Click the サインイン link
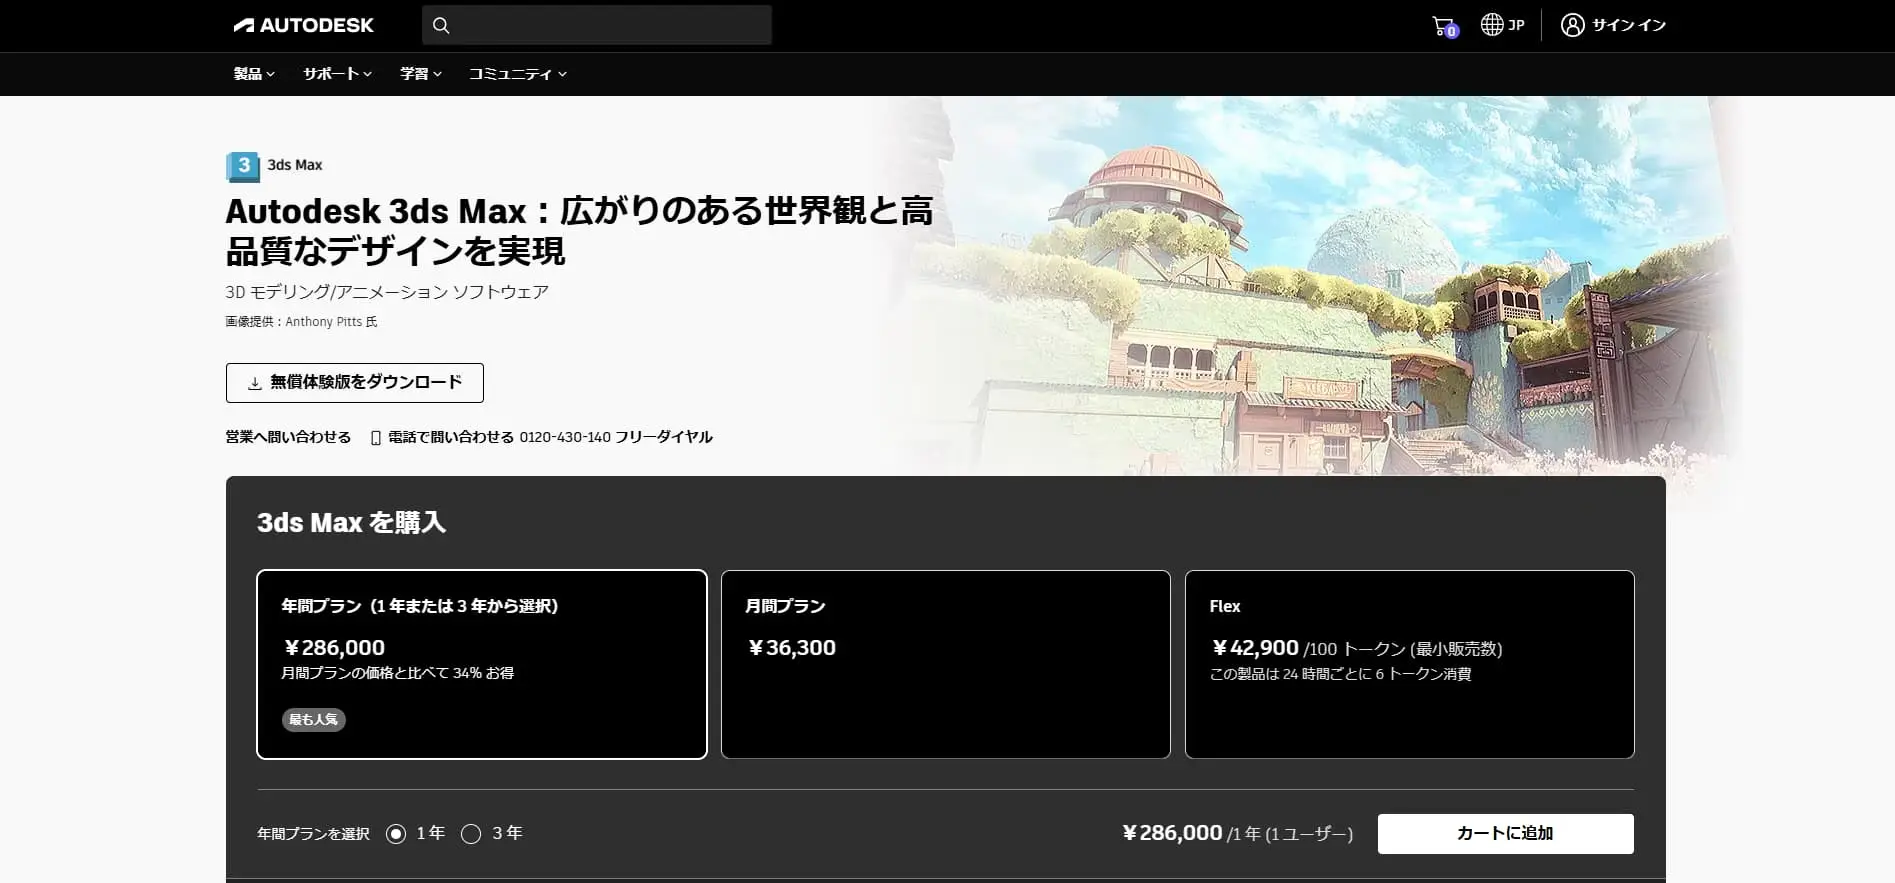1895x883 pixels. click(1629, 25)
